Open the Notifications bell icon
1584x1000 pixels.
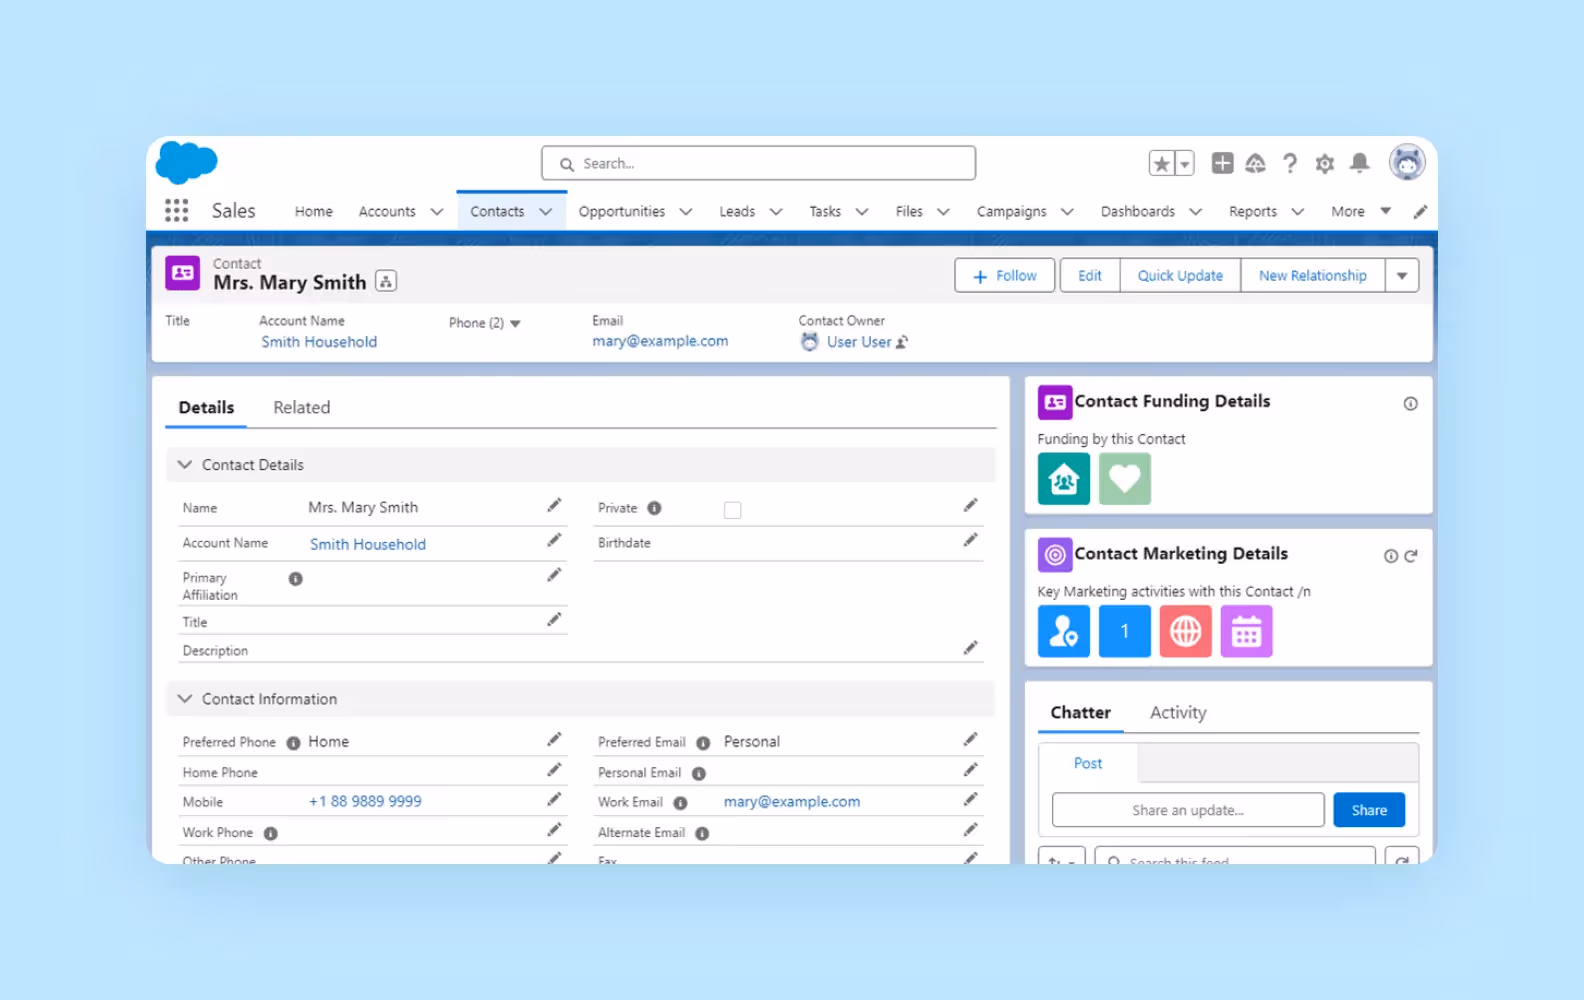1359,163
